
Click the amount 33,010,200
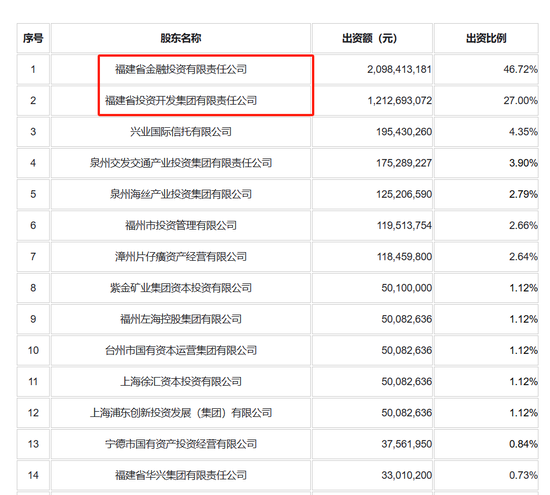407,475
